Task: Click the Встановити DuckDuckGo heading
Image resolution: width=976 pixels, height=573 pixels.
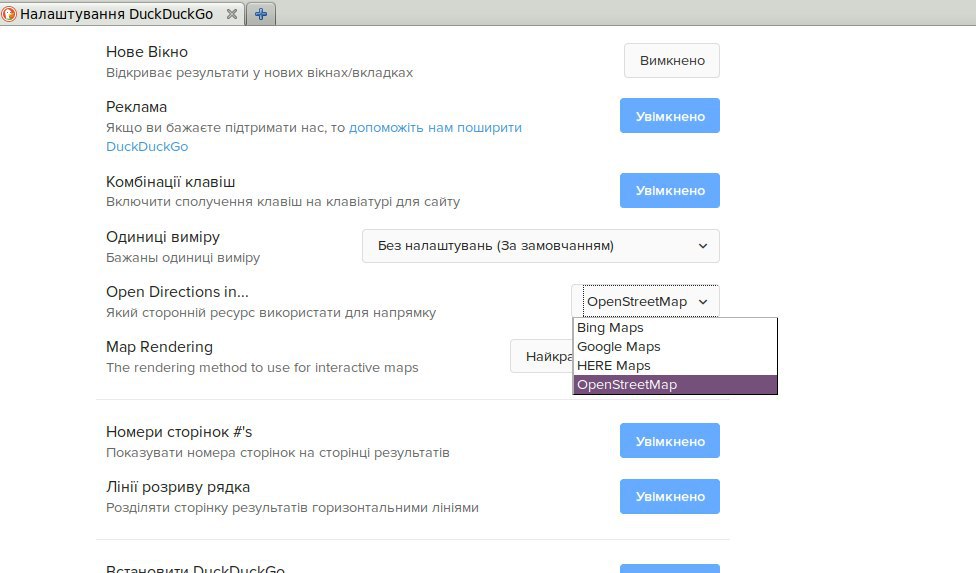Action: coord(195,569)
